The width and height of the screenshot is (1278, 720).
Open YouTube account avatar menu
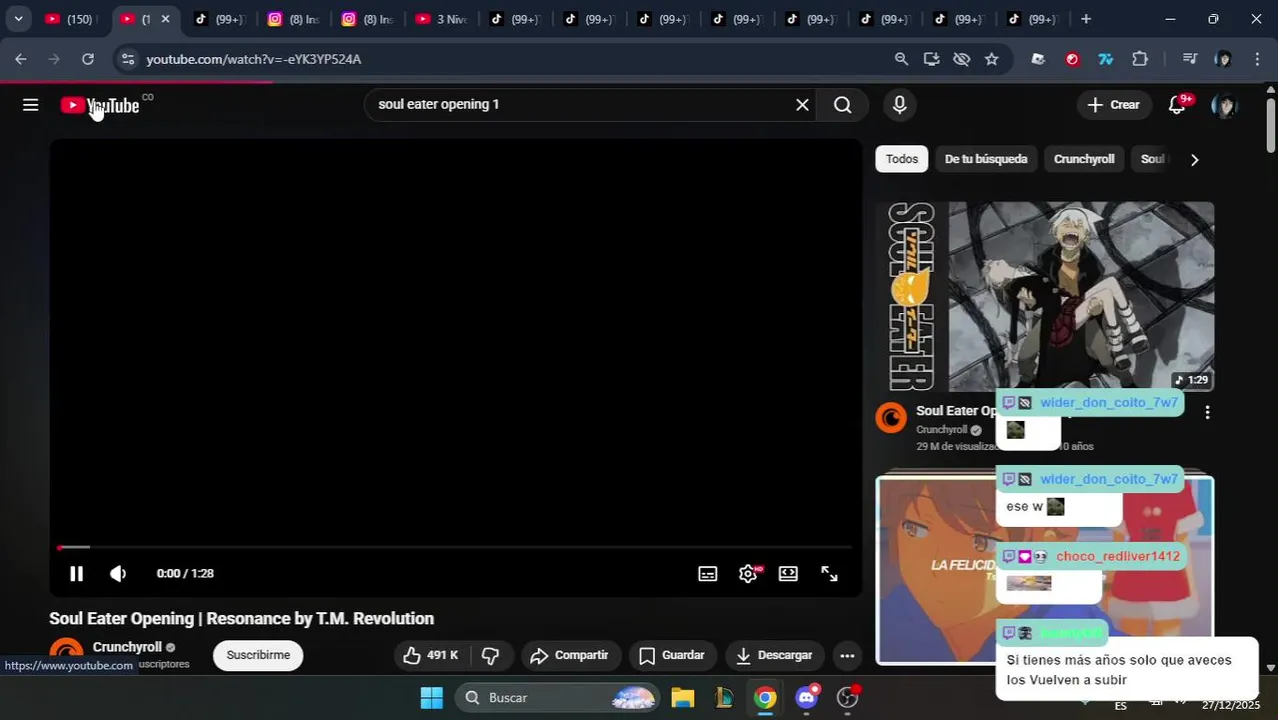click(1224, 105)
